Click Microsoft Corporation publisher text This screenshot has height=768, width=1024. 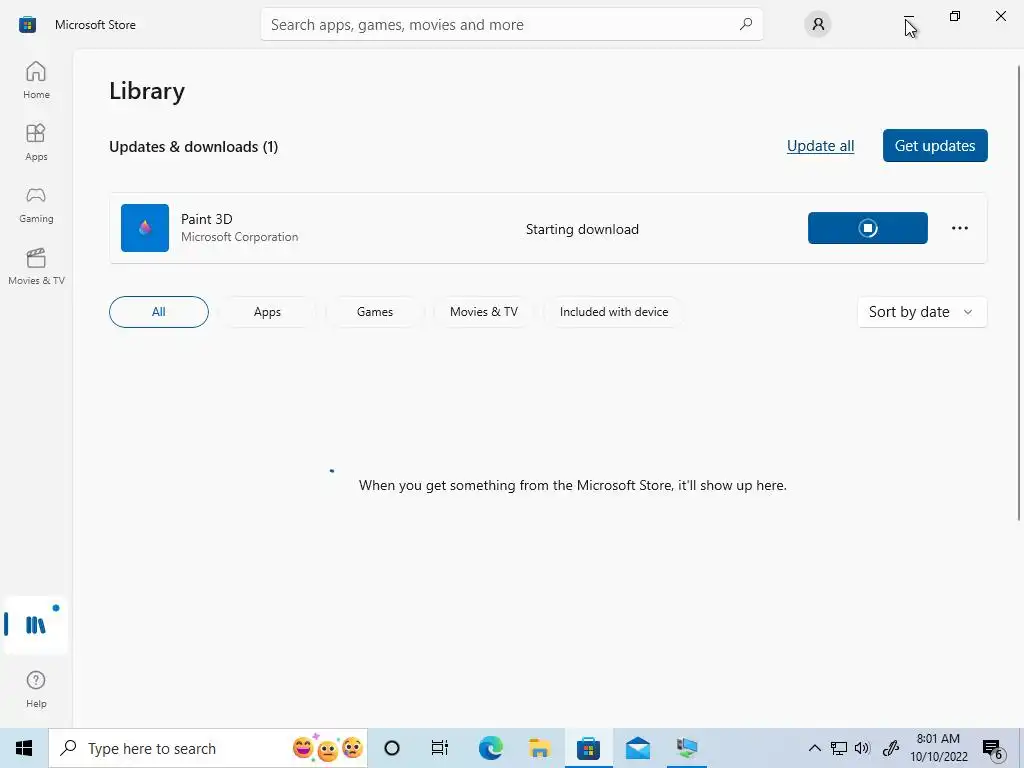[240, 237]
